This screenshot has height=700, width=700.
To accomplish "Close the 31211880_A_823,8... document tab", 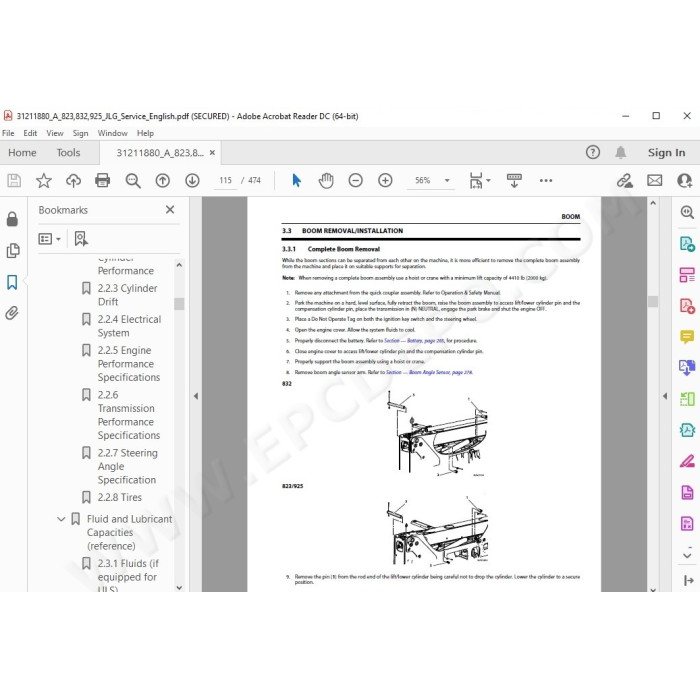I will (212, 153).
